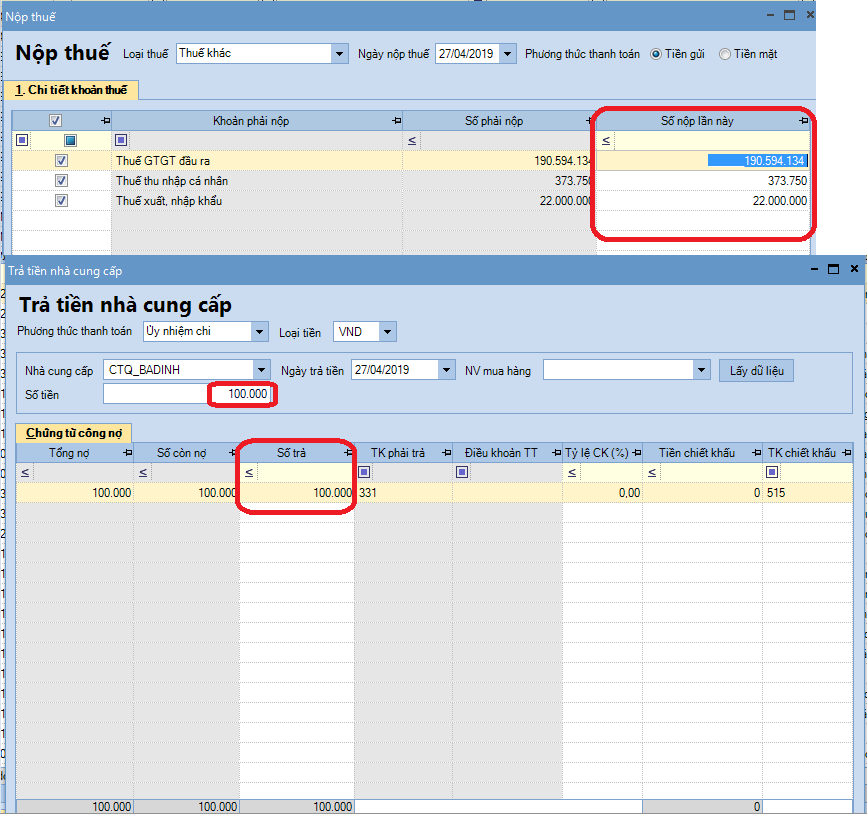Open the Ngày trả tiền date picker
This screenshot has width=867, height=814.
(x=446, y=371)
